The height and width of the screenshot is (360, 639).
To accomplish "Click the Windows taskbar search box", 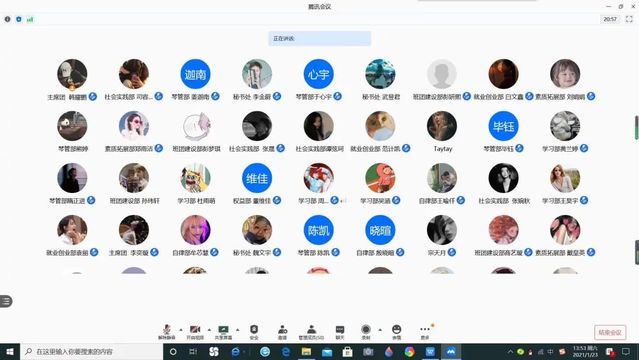I will tap(92, 351).
